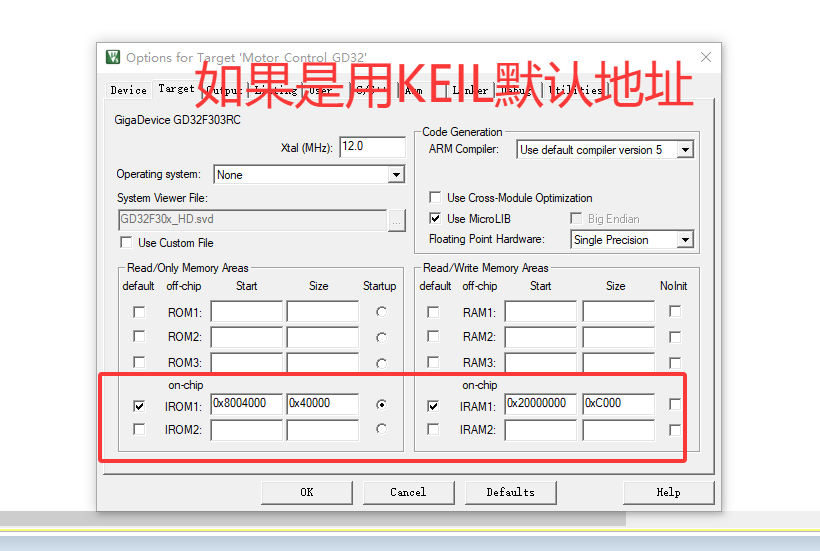Screen dimensions: 820x551
Task: Check the ROM3 default checkbox
Action: (x=139, y=362)
